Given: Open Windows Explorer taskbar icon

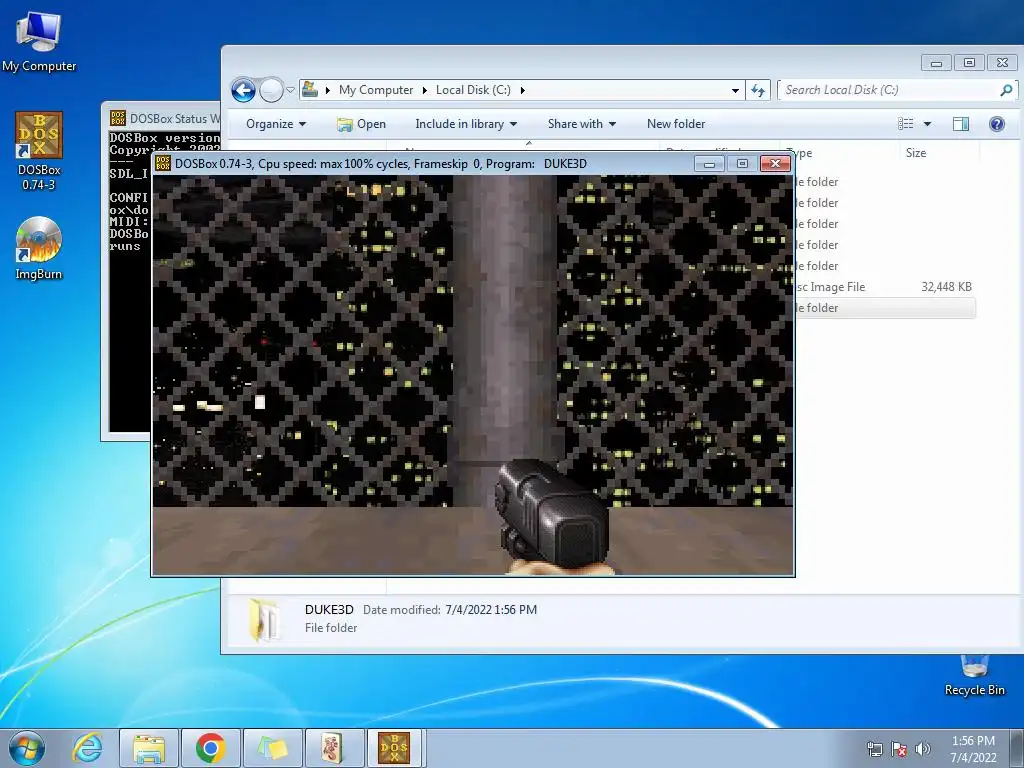Looking at the screenshot, I should (148, 748).
